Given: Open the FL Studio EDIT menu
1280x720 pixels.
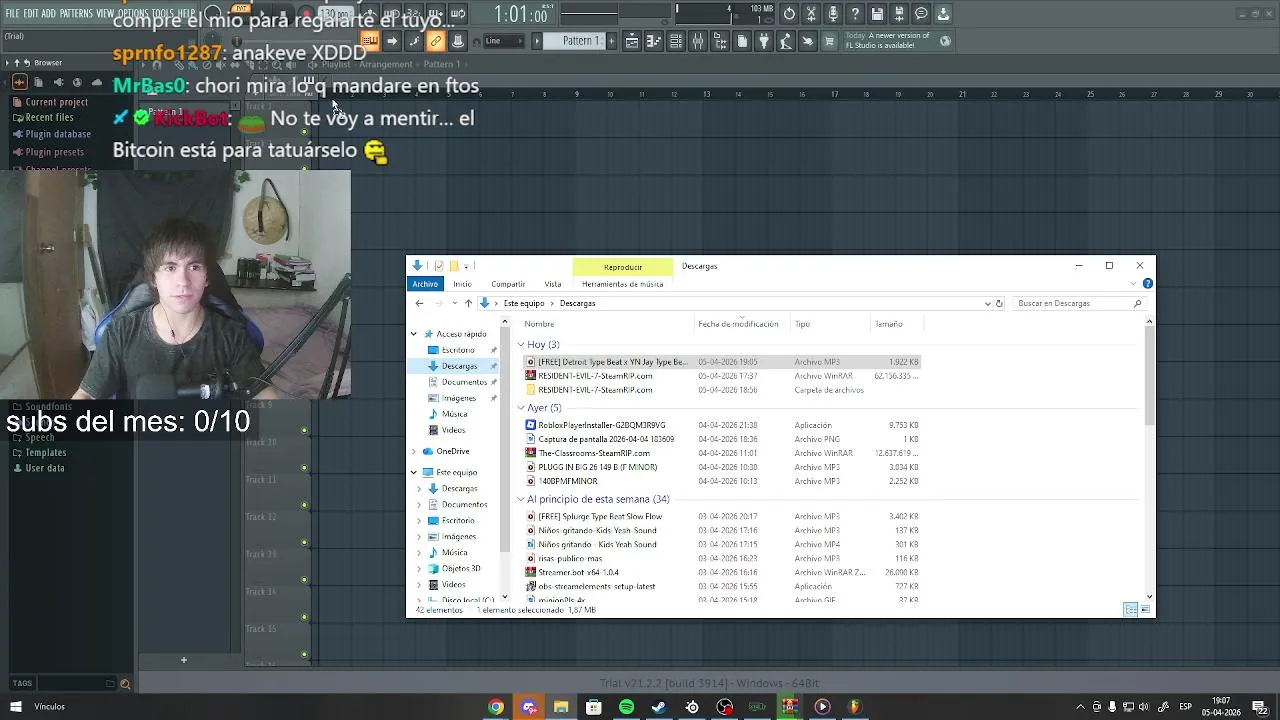Looking at the screenshot, I should [x=31, y=14].
